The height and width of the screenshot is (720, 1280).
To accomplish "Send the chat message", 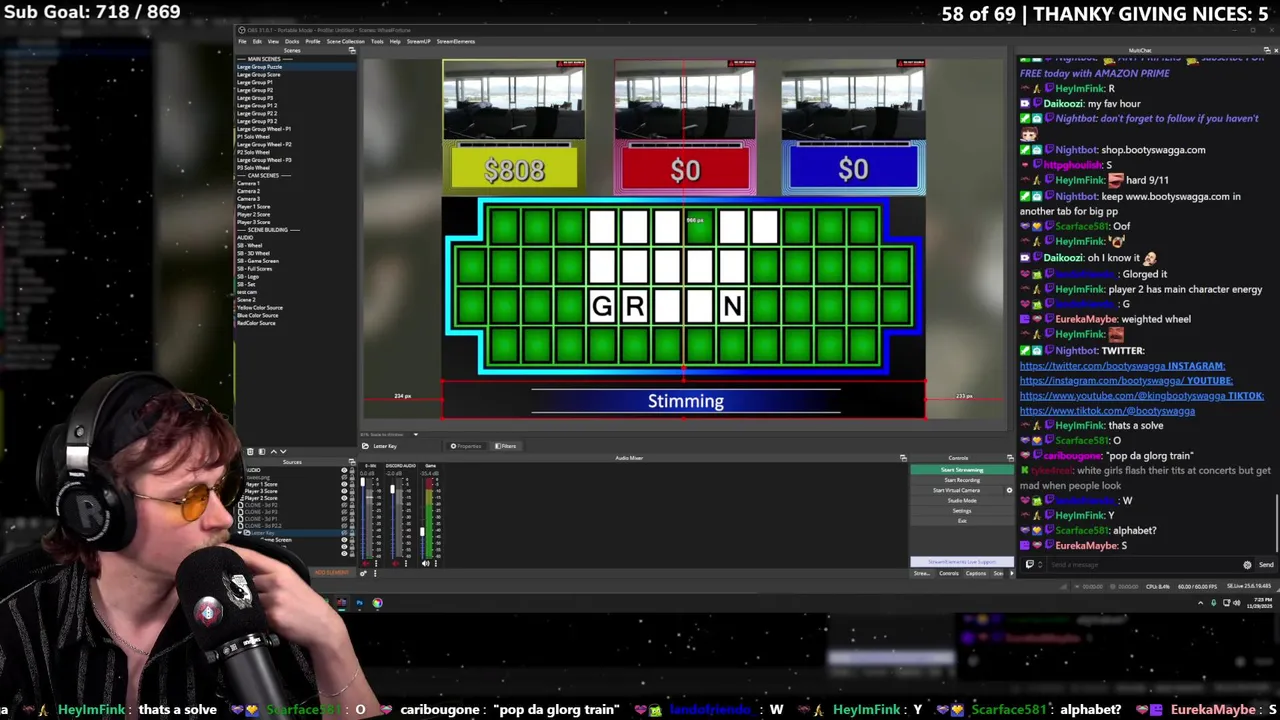I will [1266, 564].
